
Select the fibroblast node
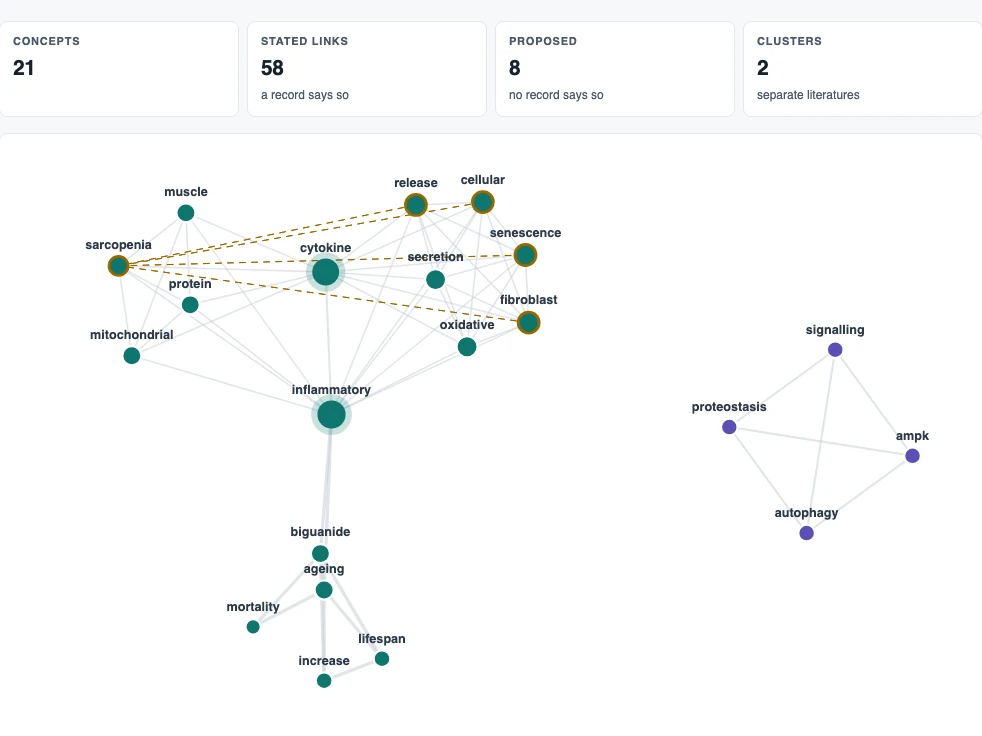click(529, 323)
